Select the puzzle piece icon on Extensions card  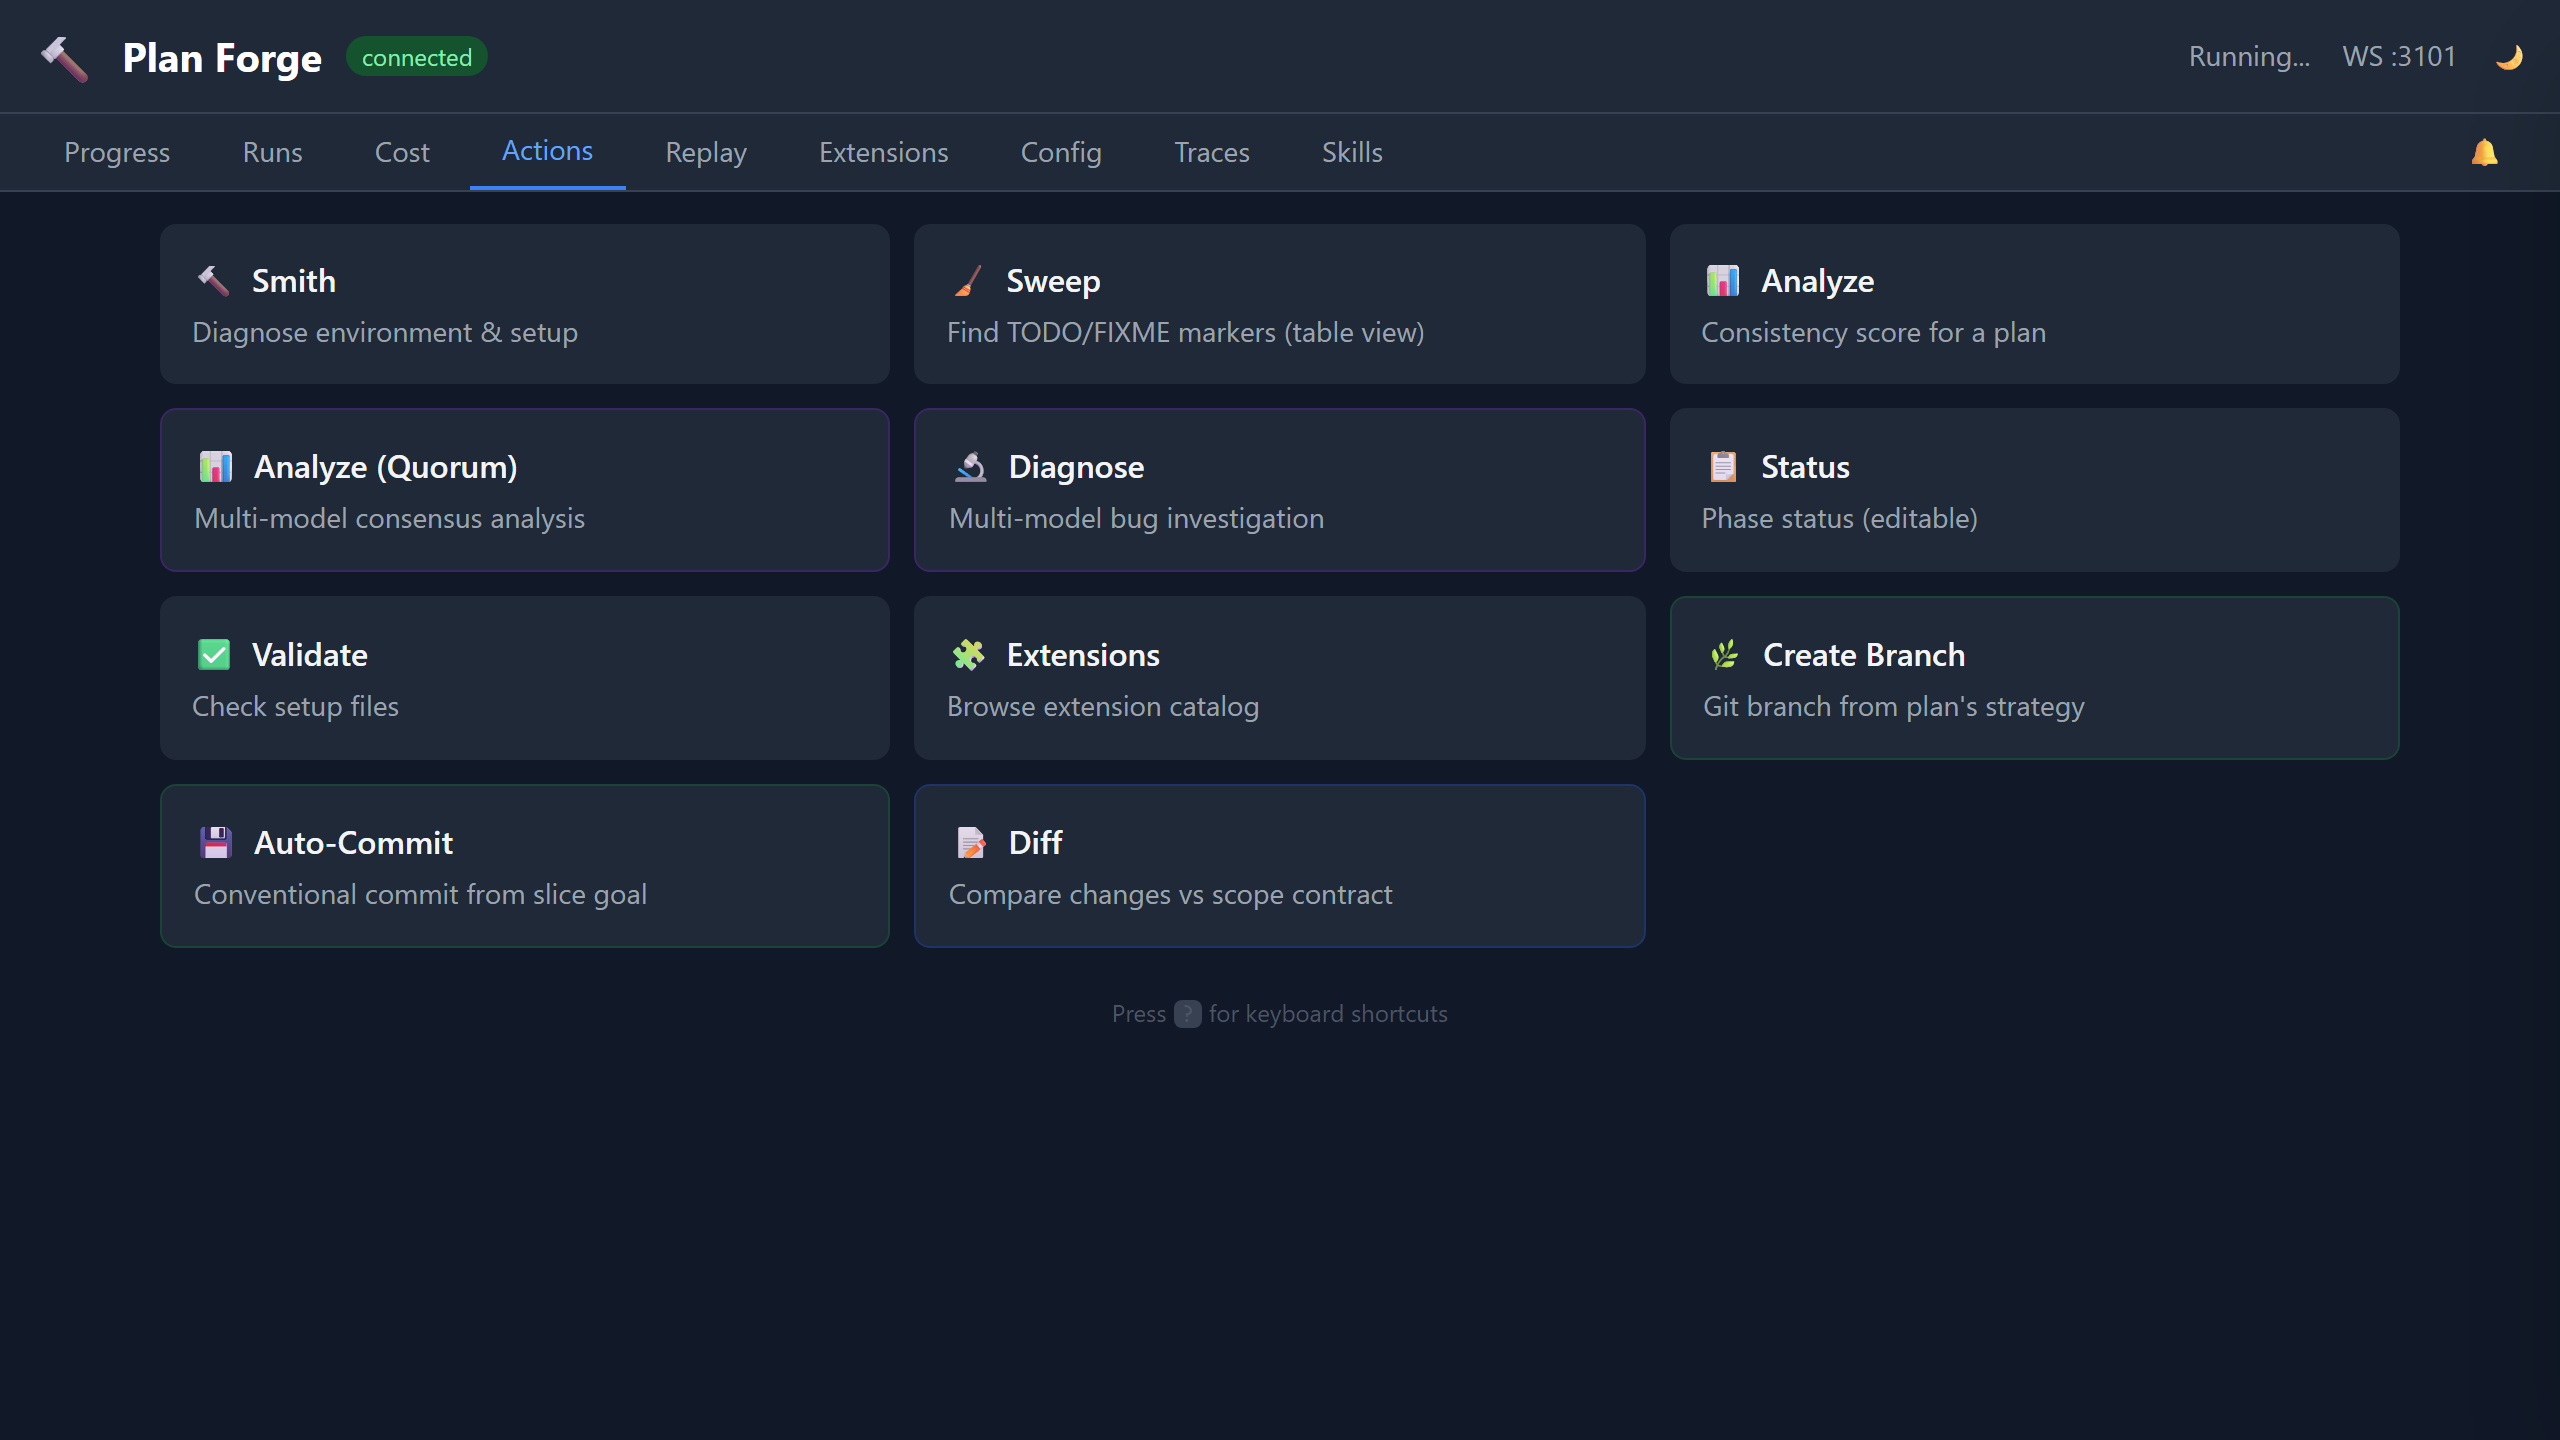967,655
